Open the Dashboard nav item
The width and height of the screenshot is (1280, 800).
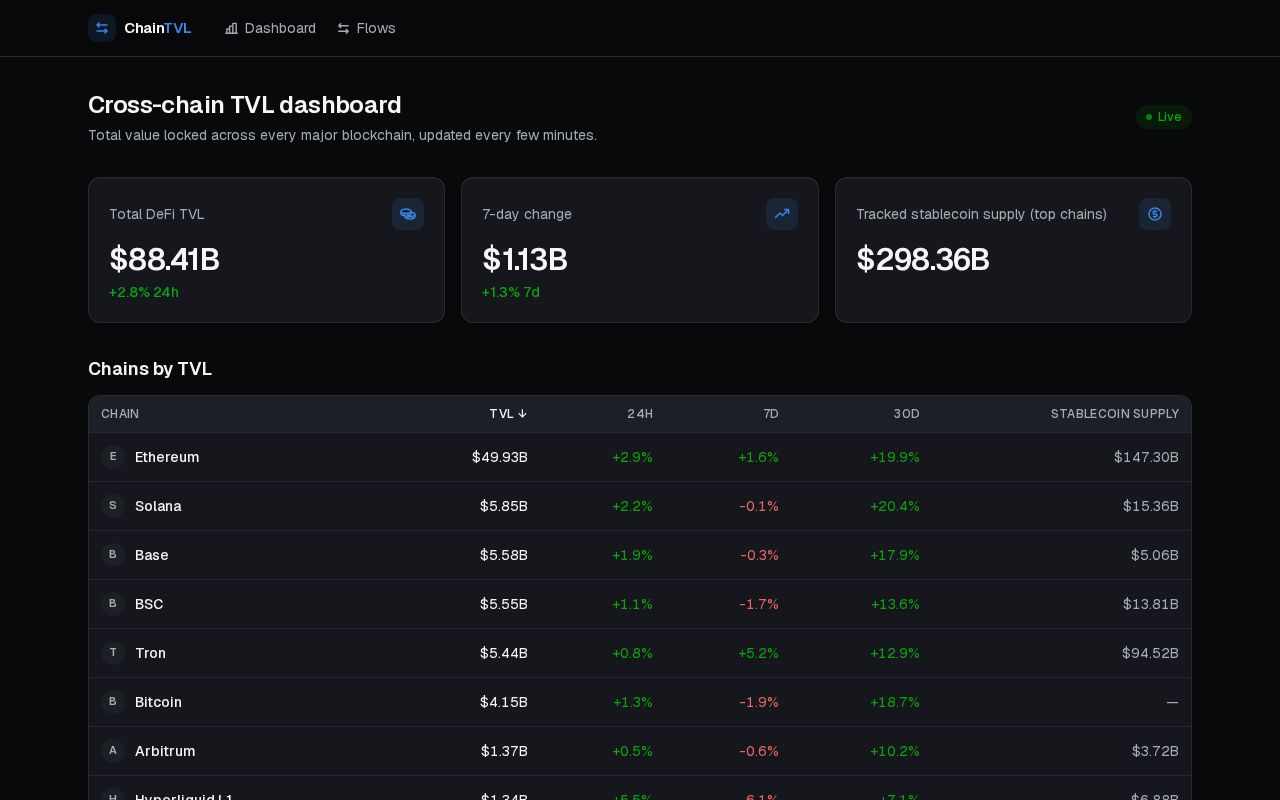270,28
